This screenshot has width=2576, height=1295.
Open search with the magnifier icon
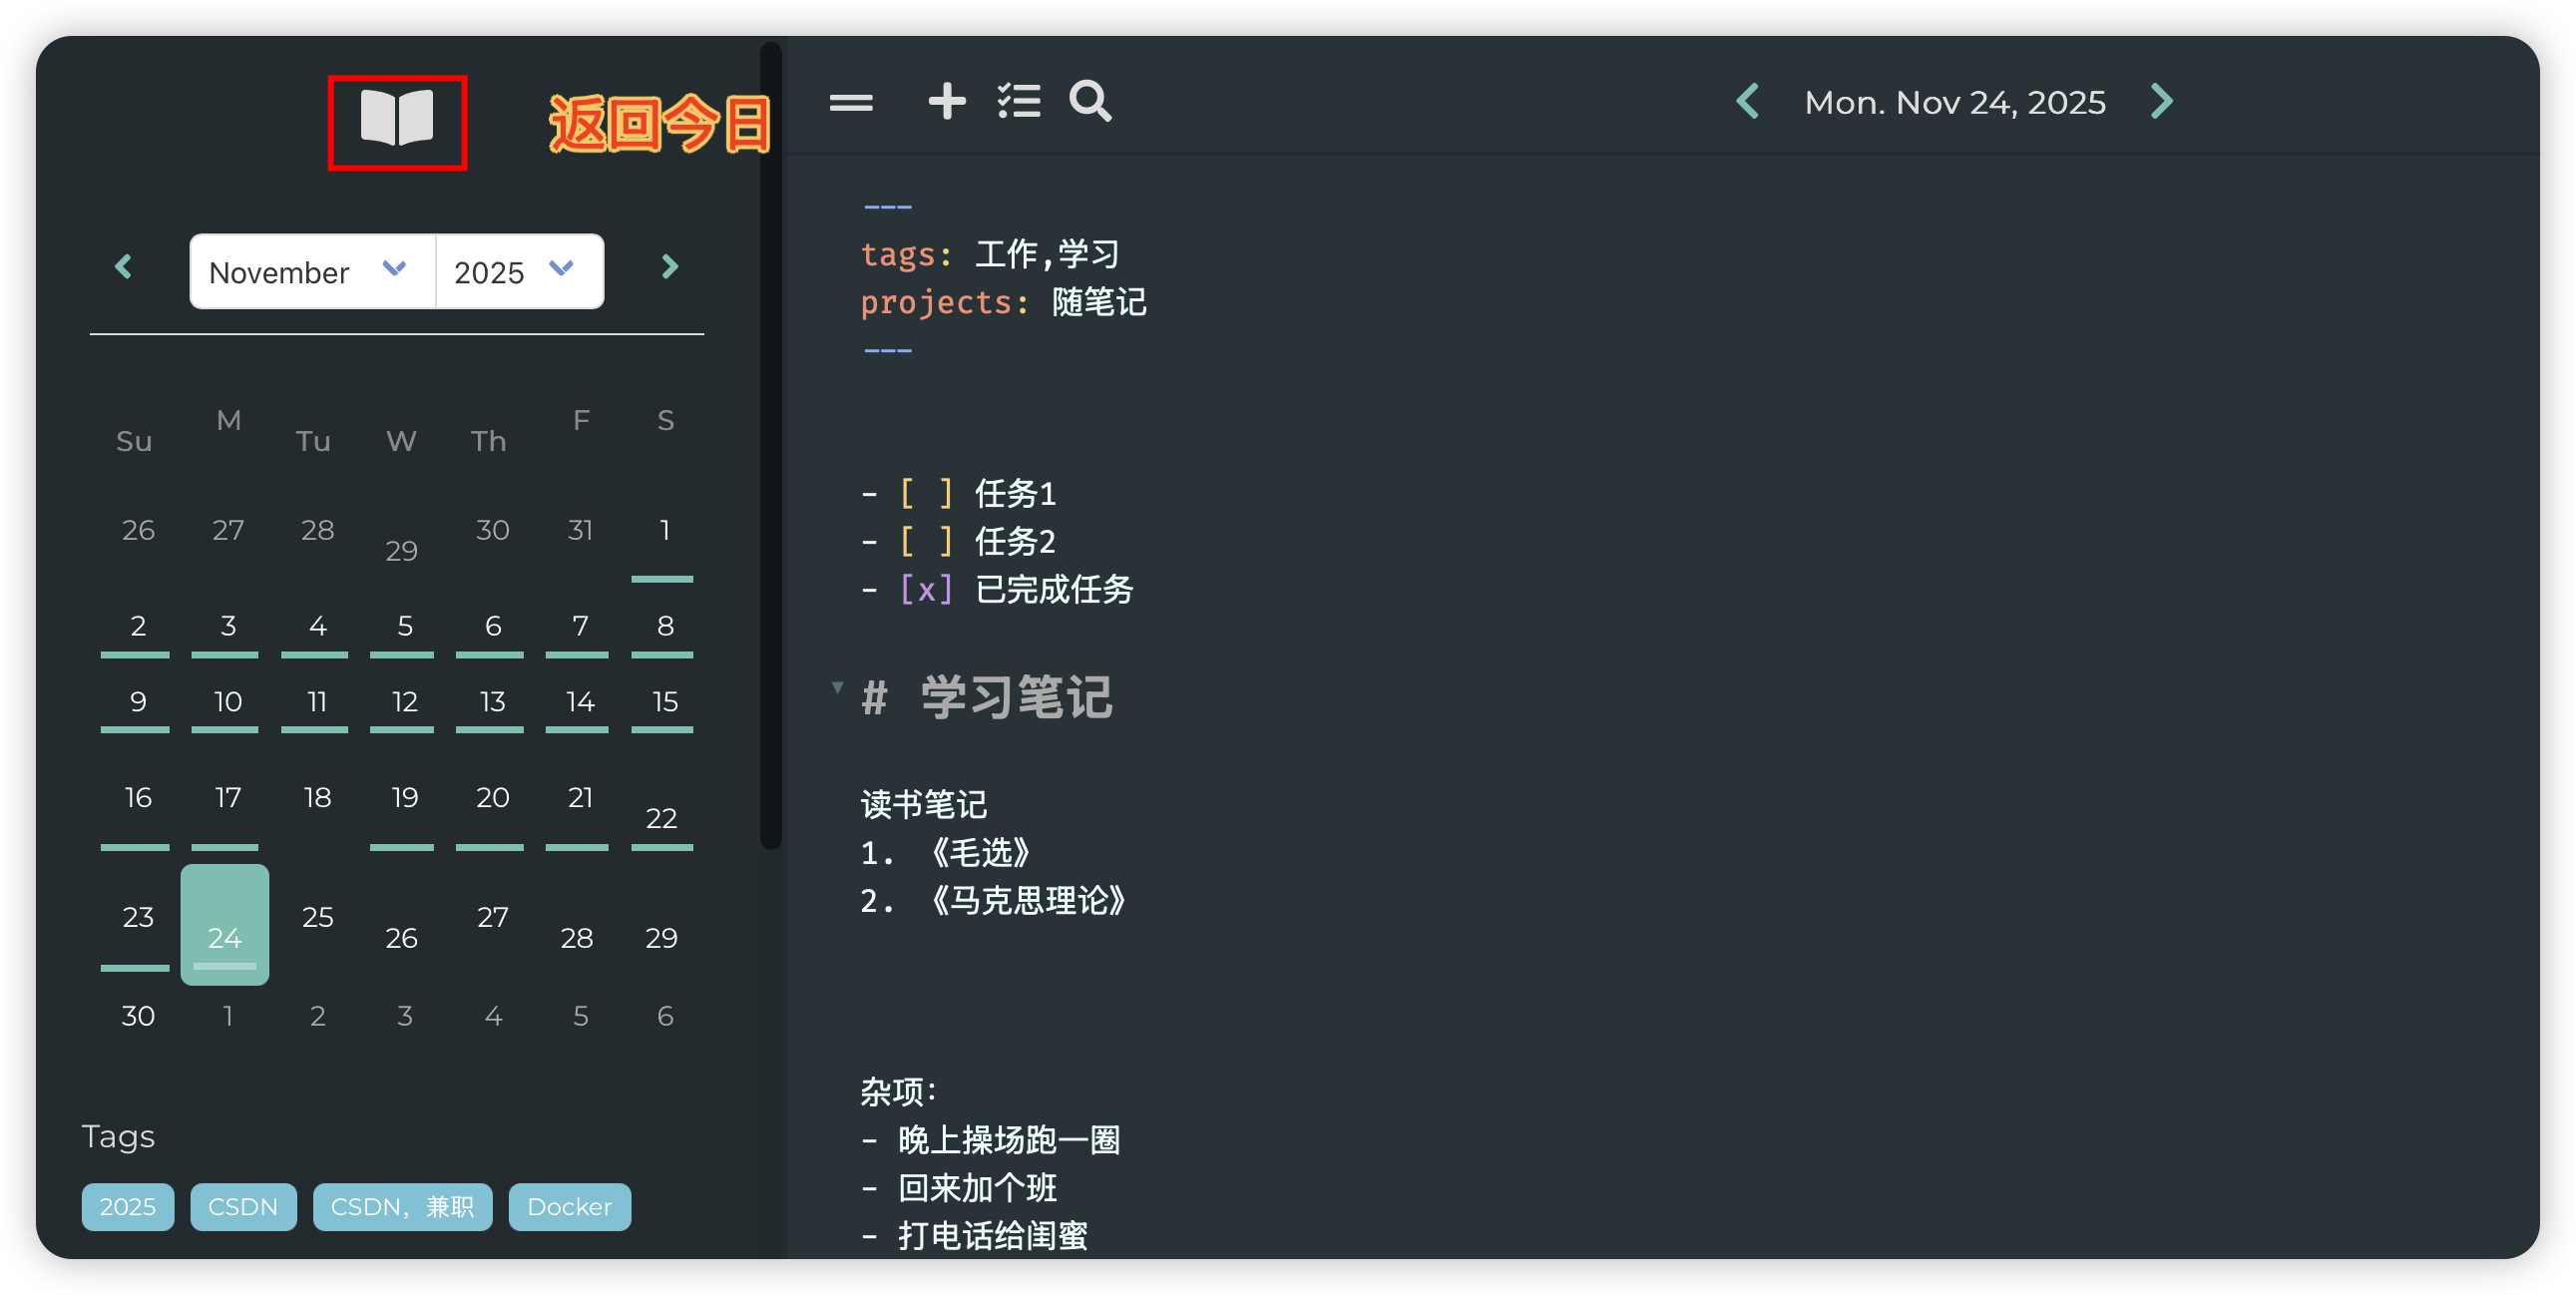1090,102
